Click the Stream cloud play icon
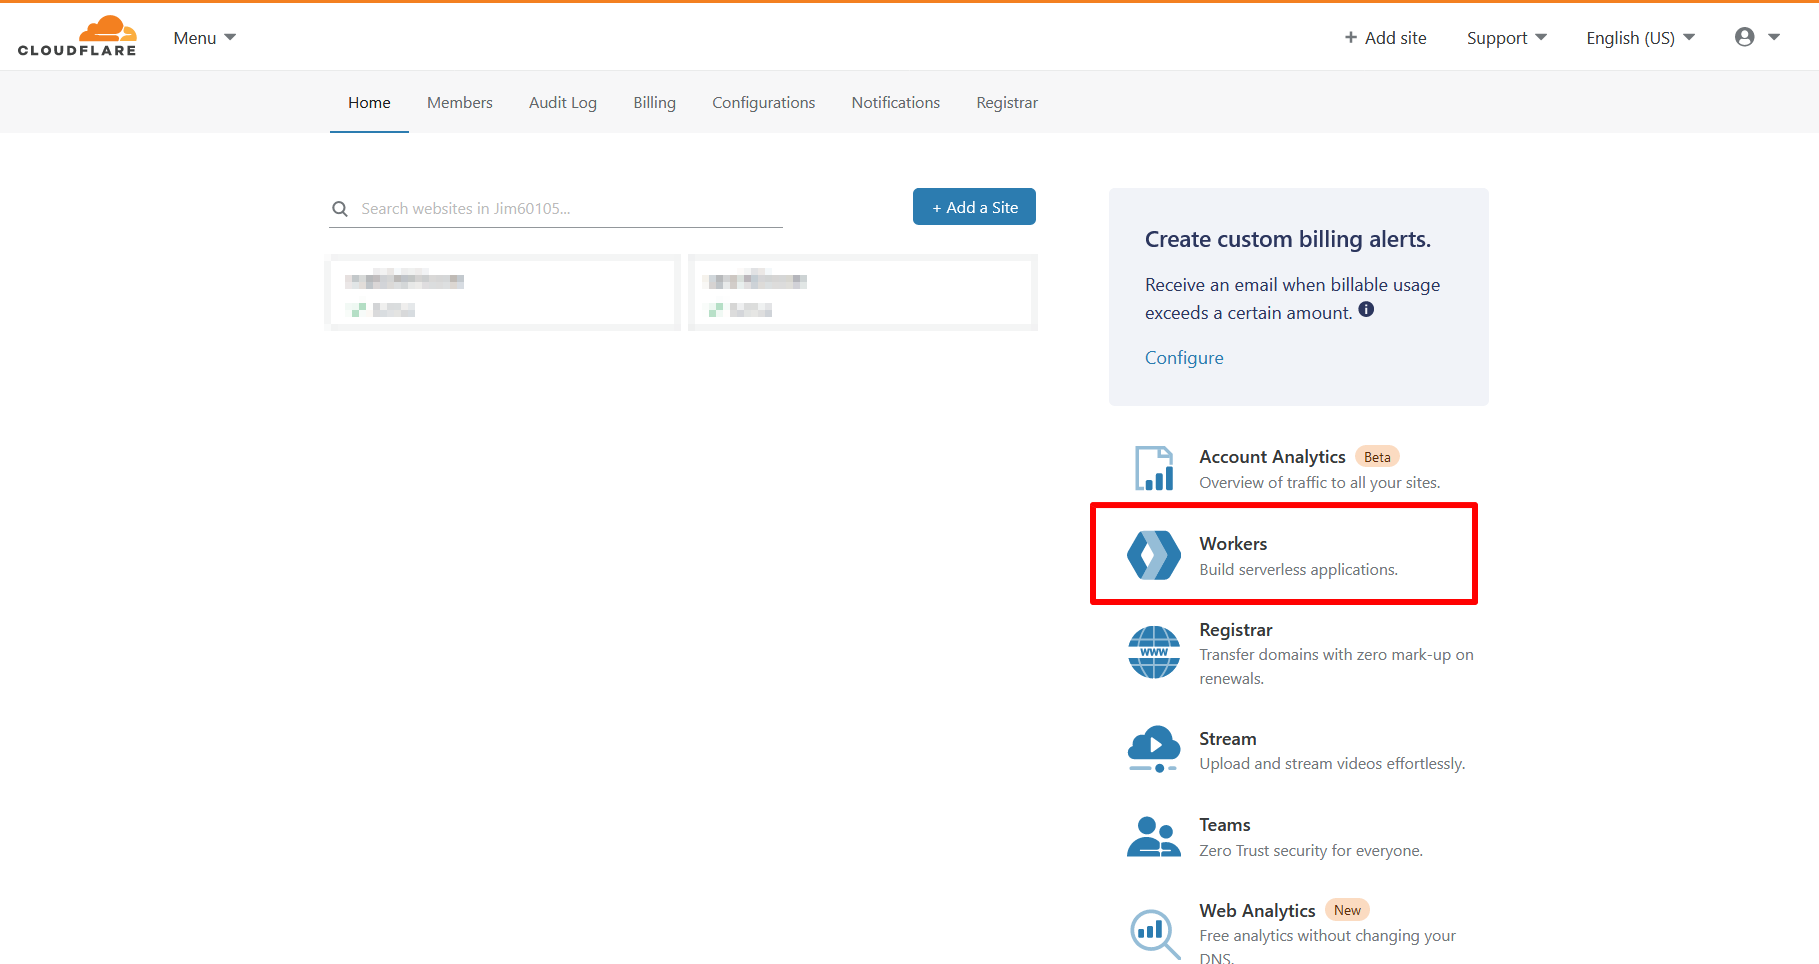 click(1154, 749)
